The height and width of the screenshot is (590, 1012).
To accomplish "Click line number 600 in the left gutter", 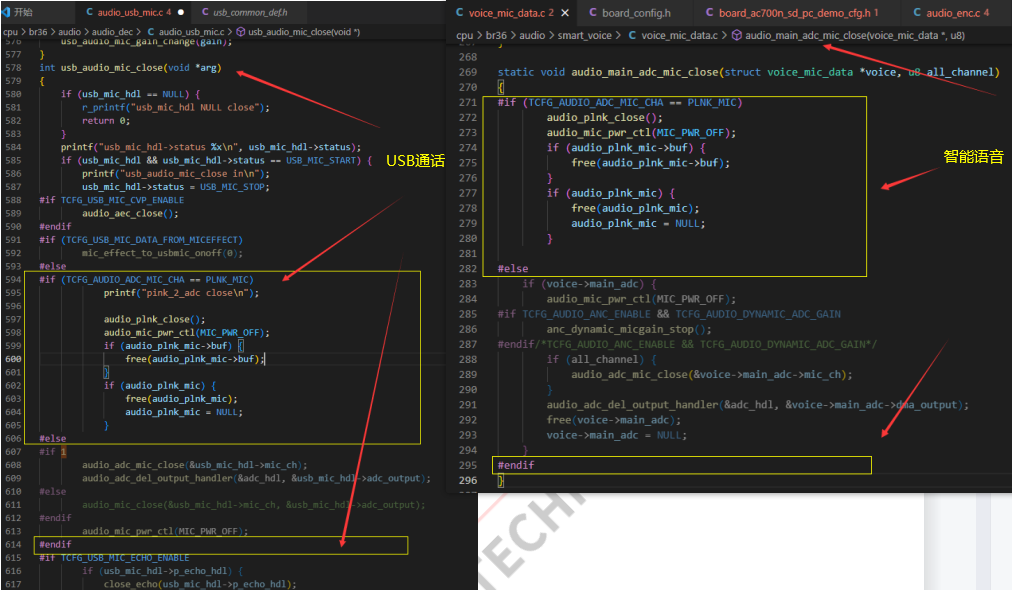I will coord(13,359).
